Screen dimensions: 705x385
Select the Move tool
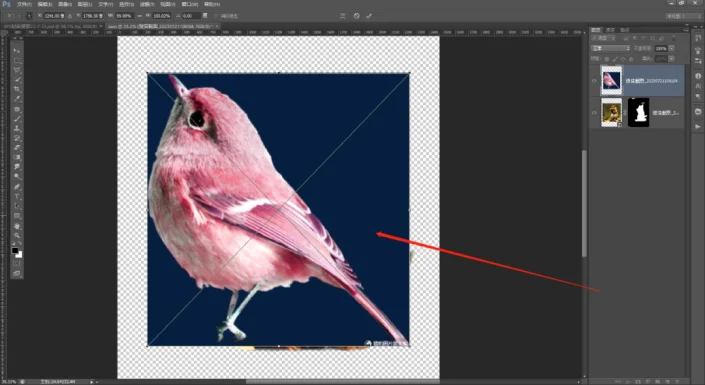click(x=17, y=50)
